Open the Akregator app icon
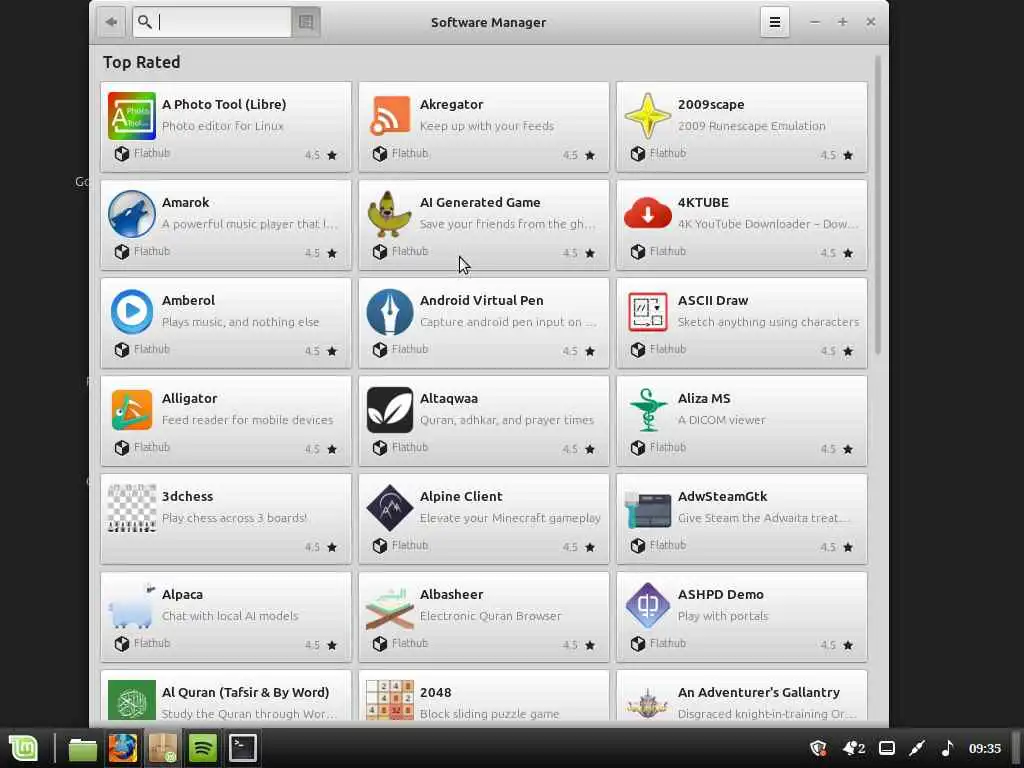This screenshot has height=768, width=1024. pos(390,116)
